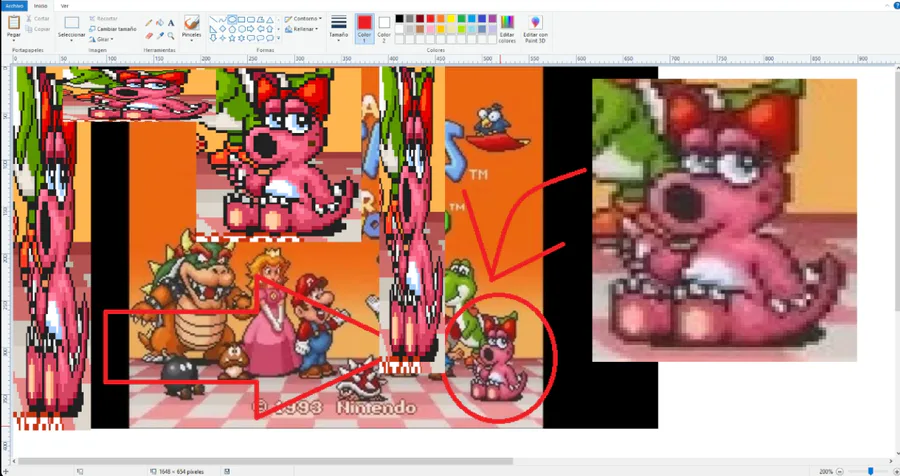This screenshot has width=900, height=476.
Task: Open the Archivo menu
Action: coord(14,6)
